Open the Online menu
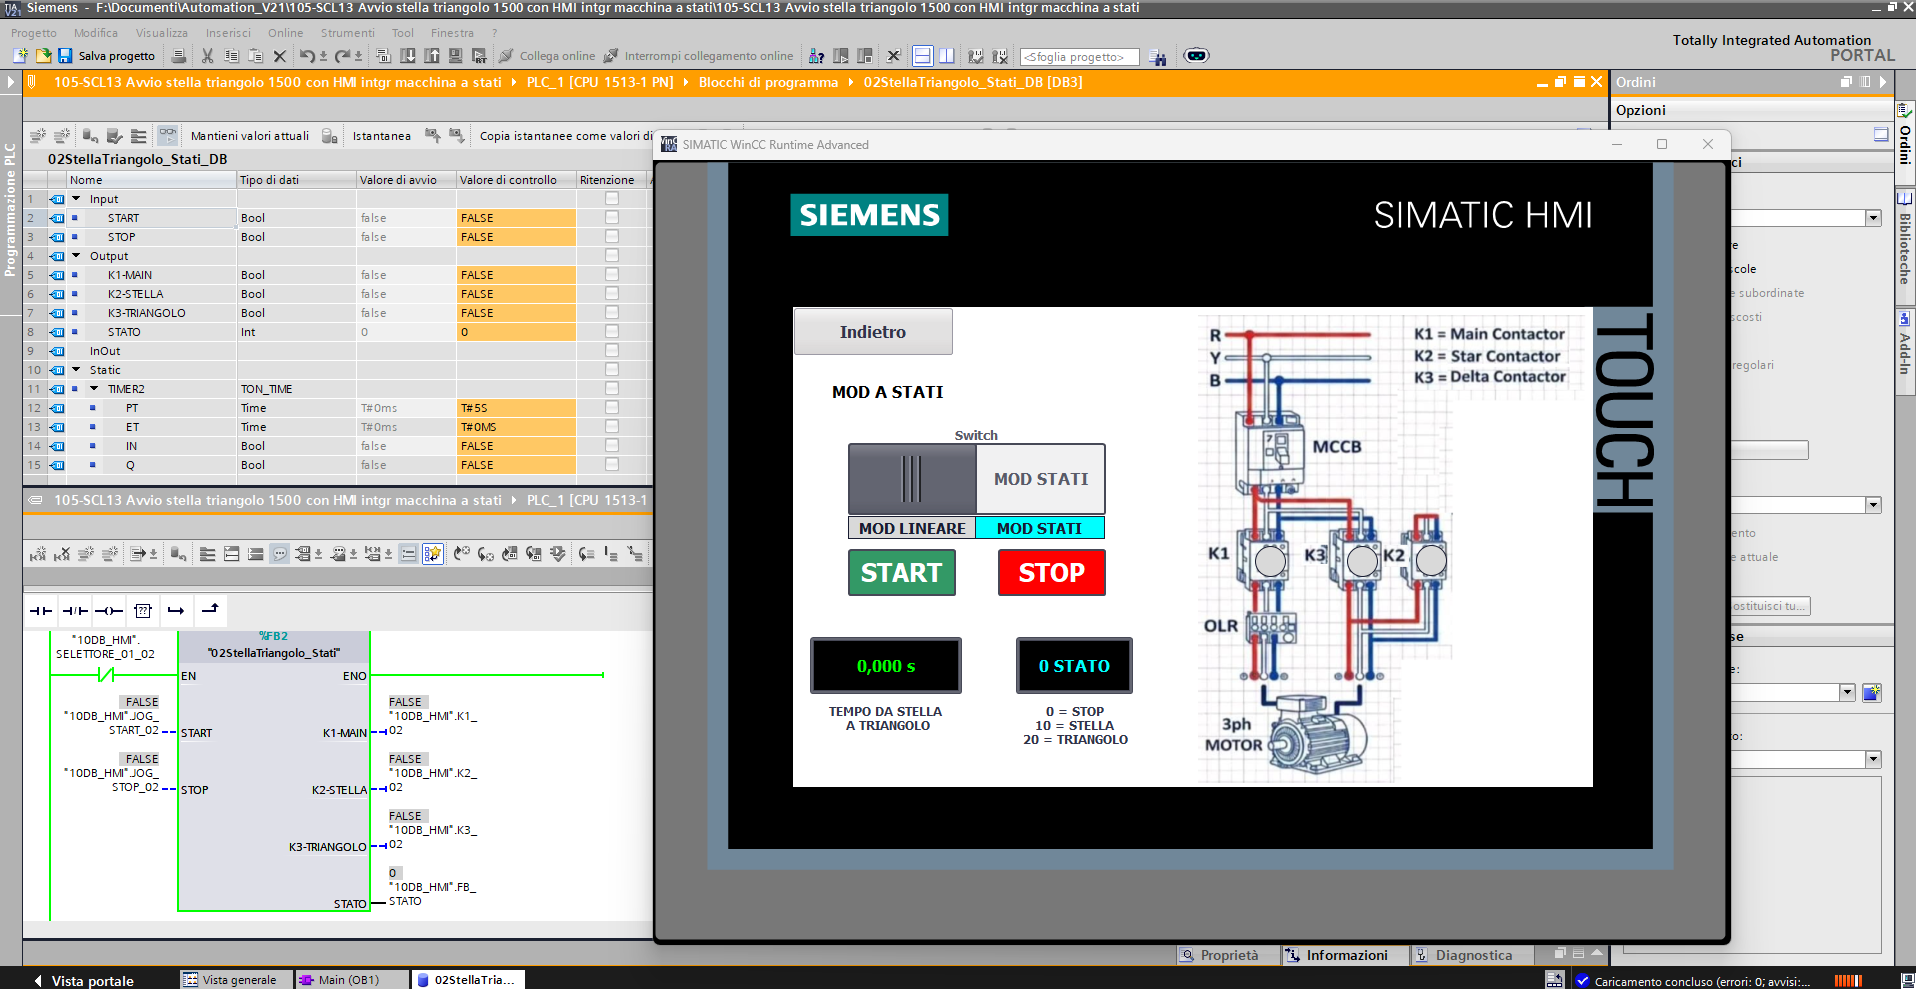 [285, 33]
